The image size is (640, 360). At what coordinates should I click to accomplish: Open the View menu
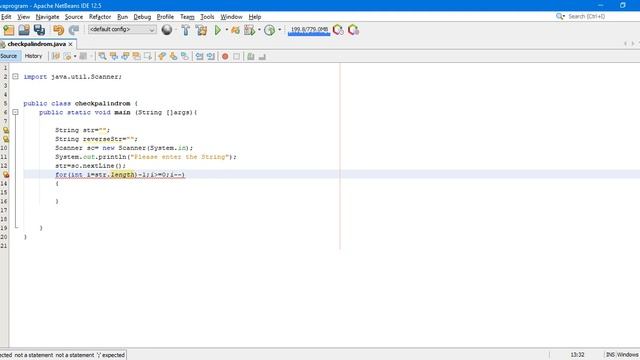(24, 17)
